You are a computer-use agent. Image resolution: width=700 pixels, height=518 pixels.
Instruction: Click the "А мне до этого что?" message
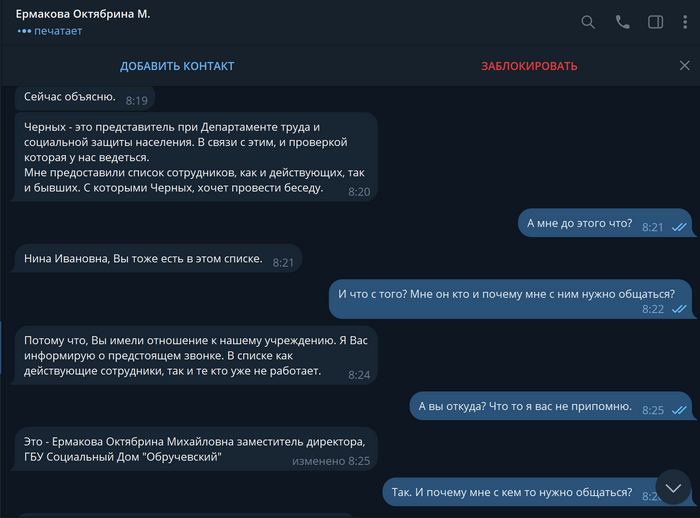click(579, 224)
